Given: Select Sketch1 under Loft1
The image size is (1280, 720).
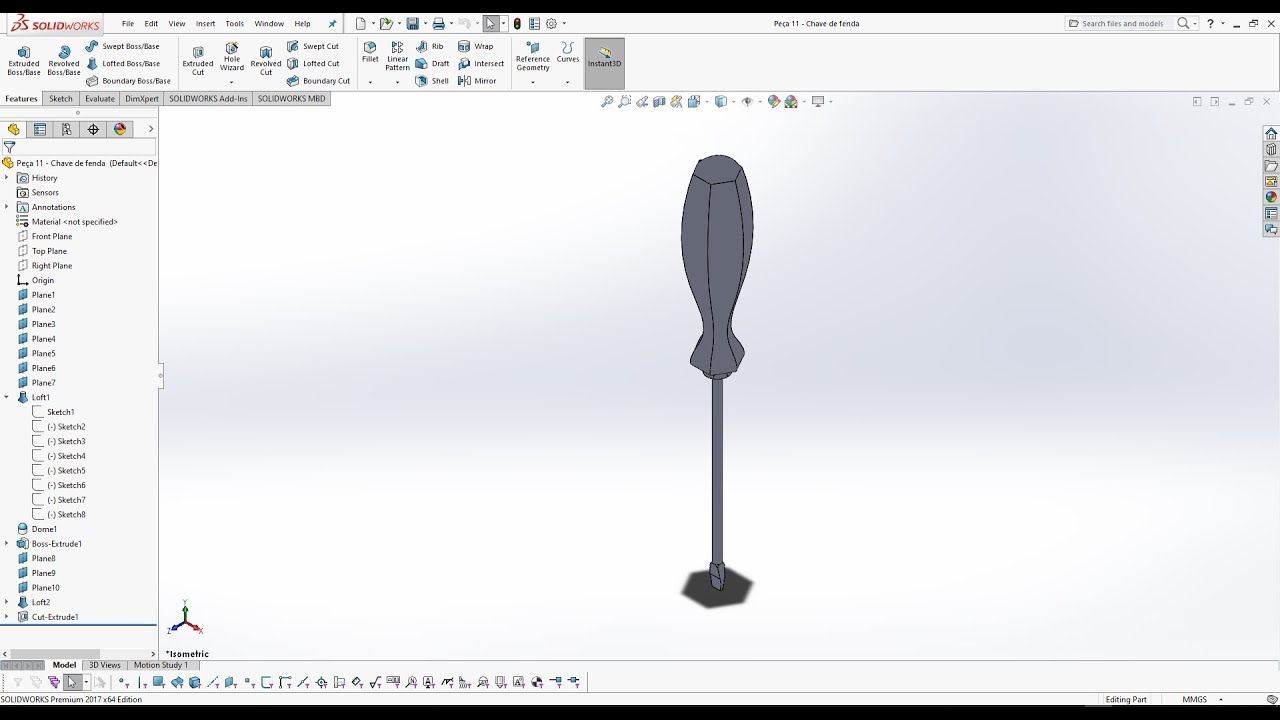Looking at the screenshot, I should 53,412.
